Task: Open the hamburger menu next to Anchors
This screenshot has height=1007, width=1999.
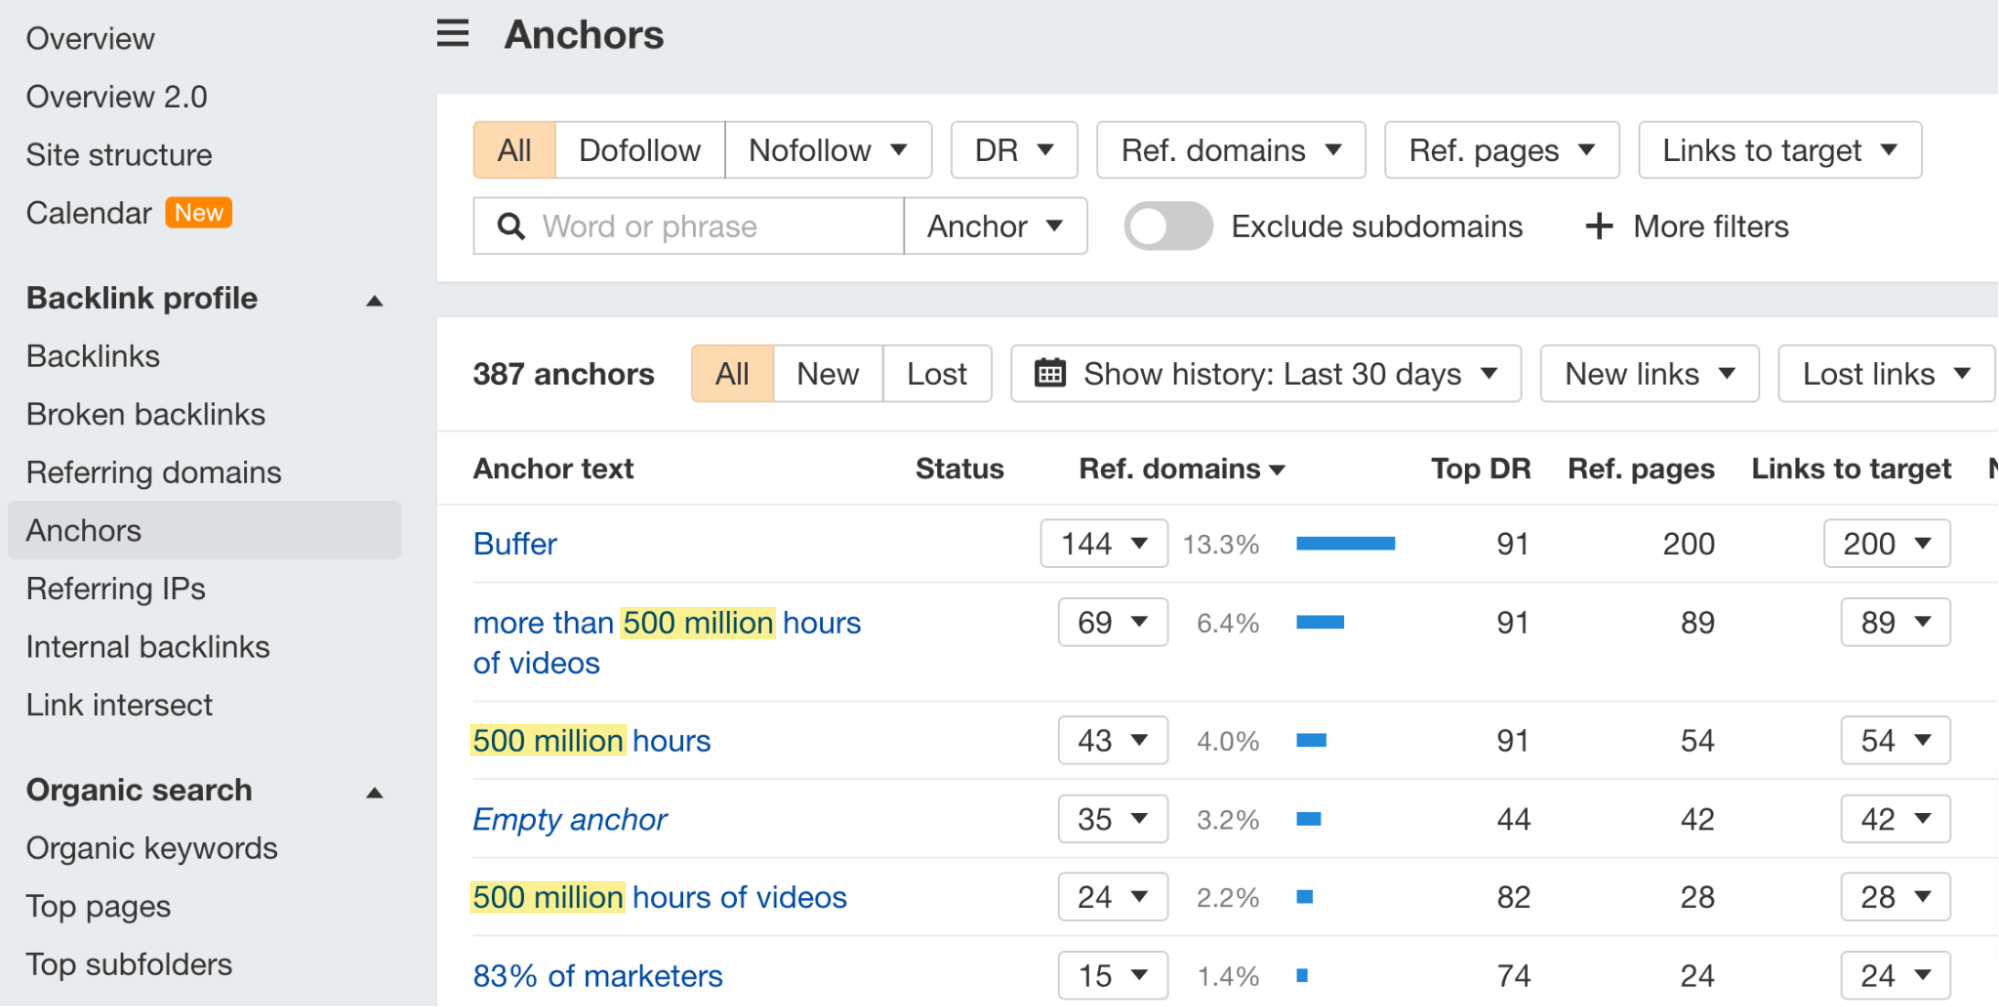Action: [452, 33]
